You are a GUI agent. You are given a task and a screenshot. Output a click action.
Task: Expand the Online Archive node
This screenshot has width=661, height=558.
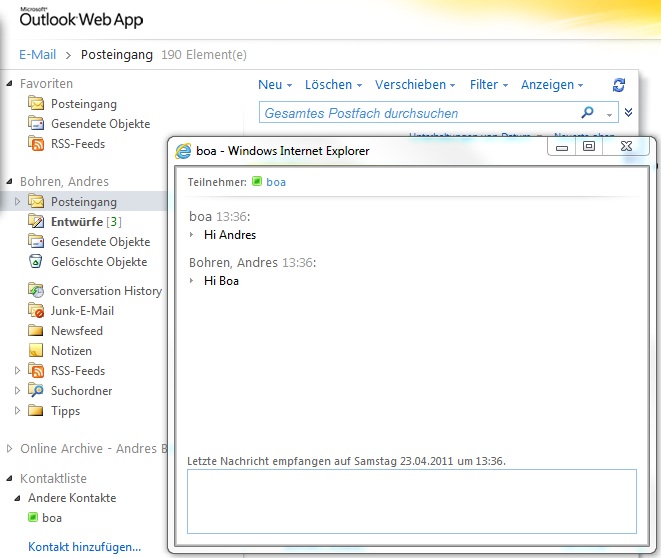pos(9,448)
